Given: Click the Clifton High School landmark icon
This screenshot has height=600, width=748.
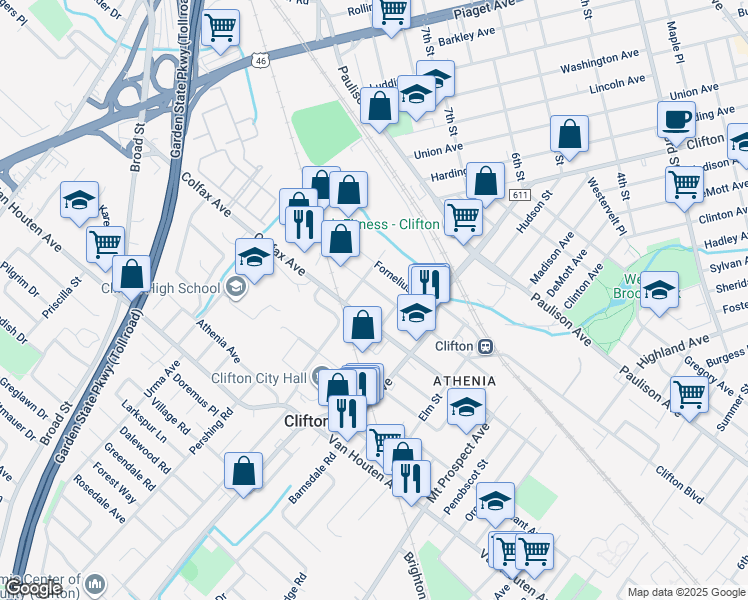Looking at the screenshot, I should 235,289.
